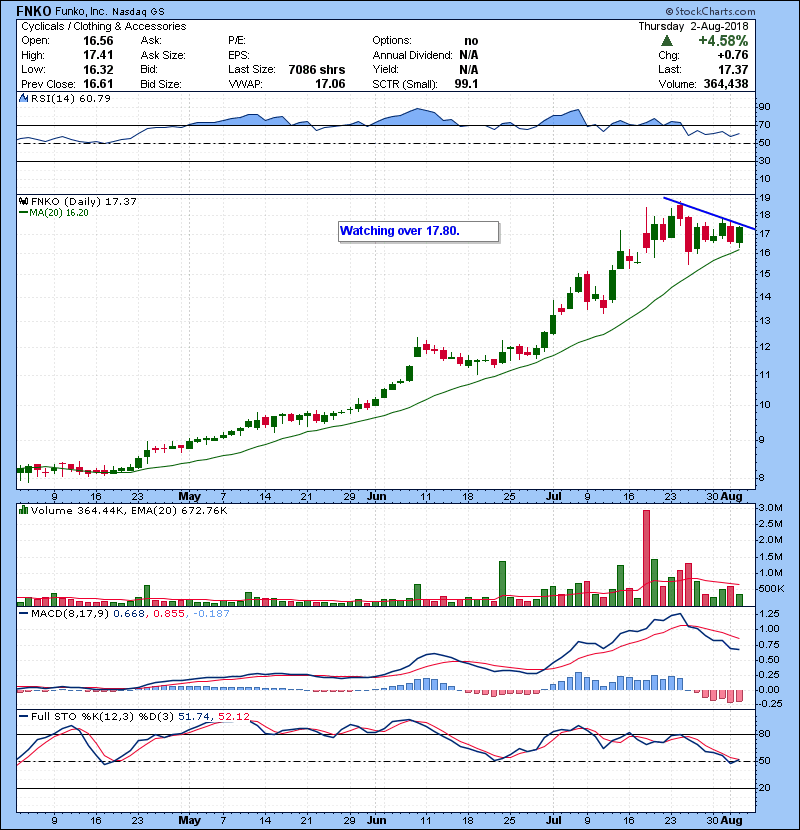Click the Annual Dividend label
This screenshot has width=800, height=830.
click(412, 55)
